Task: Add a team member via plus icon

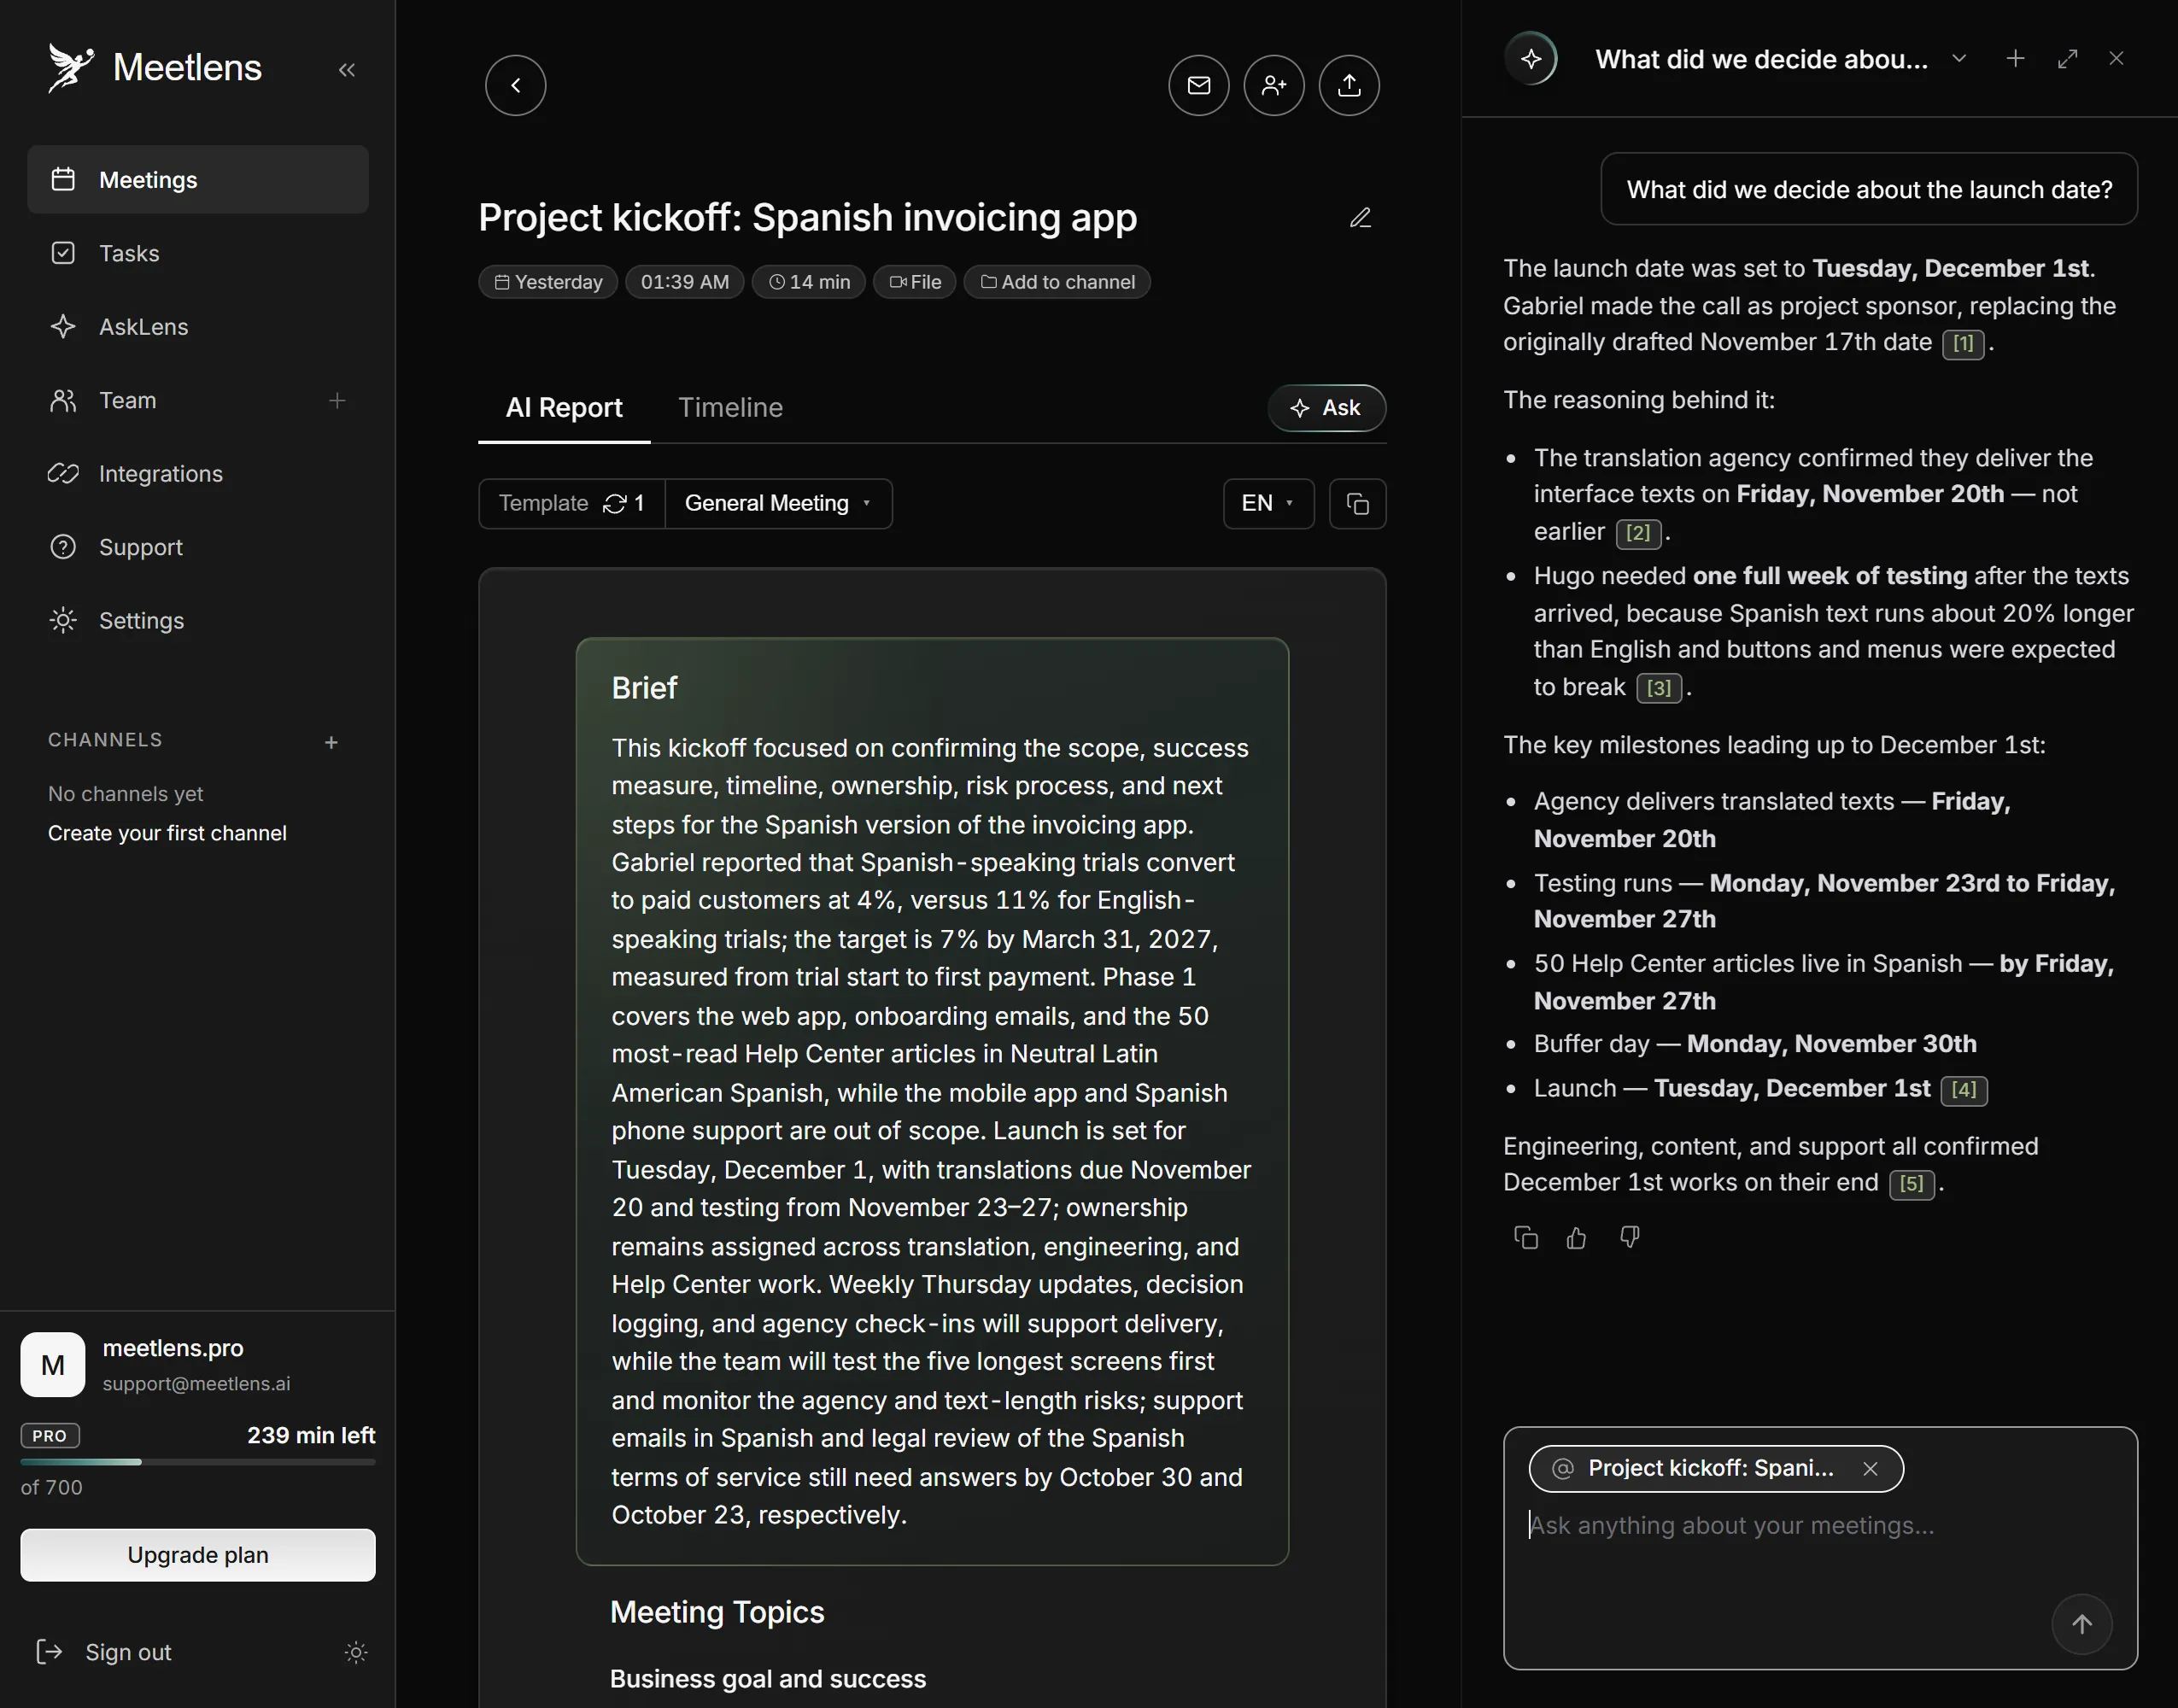Action: click(x=337, y=401)
